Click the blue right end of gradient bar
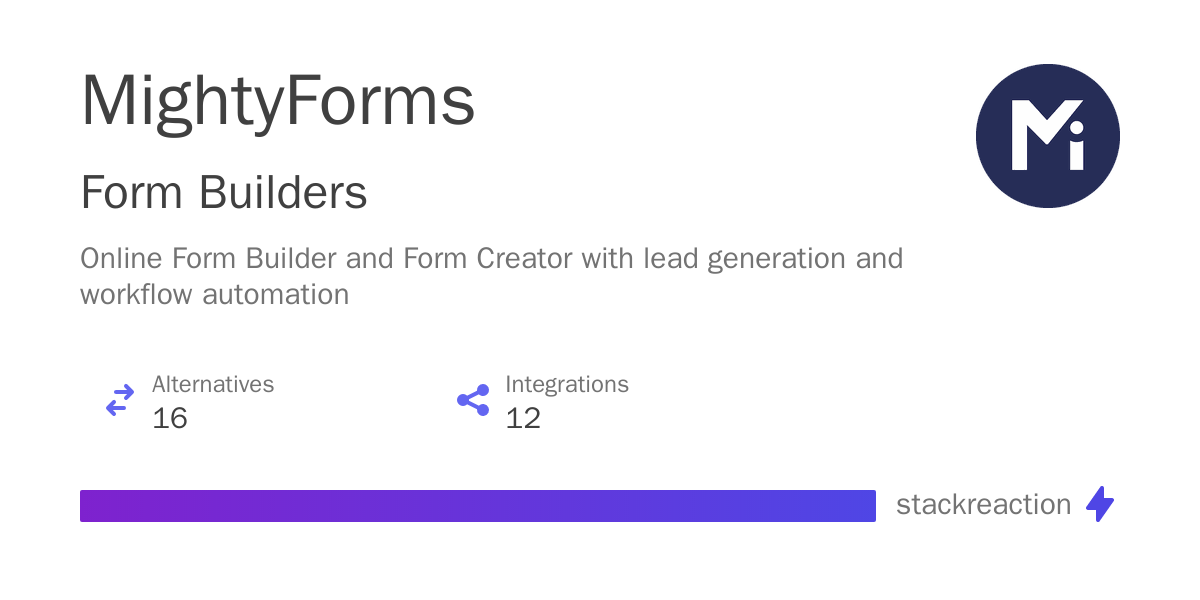 tap(860, 506)
